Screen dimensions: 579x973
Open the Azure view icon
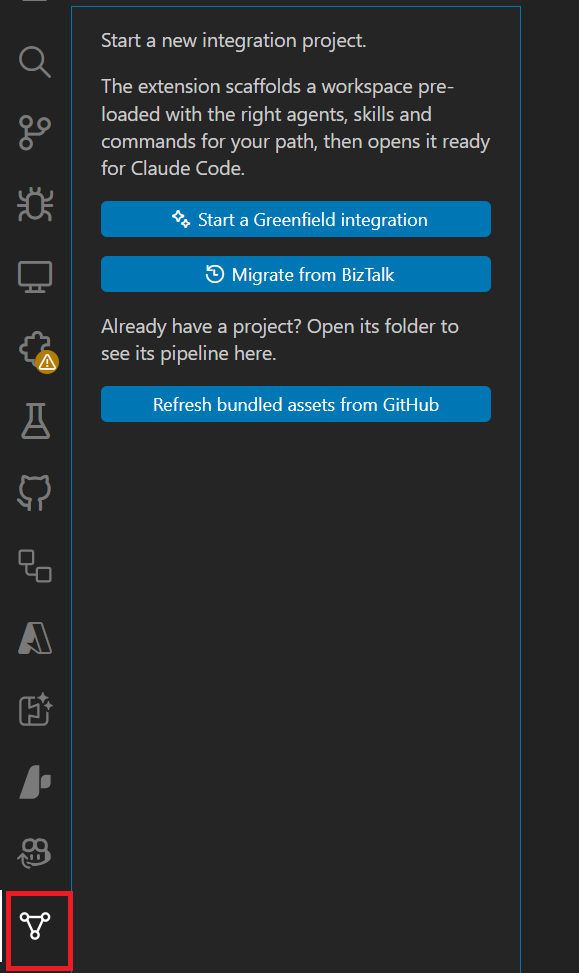[x=35, y=638]
